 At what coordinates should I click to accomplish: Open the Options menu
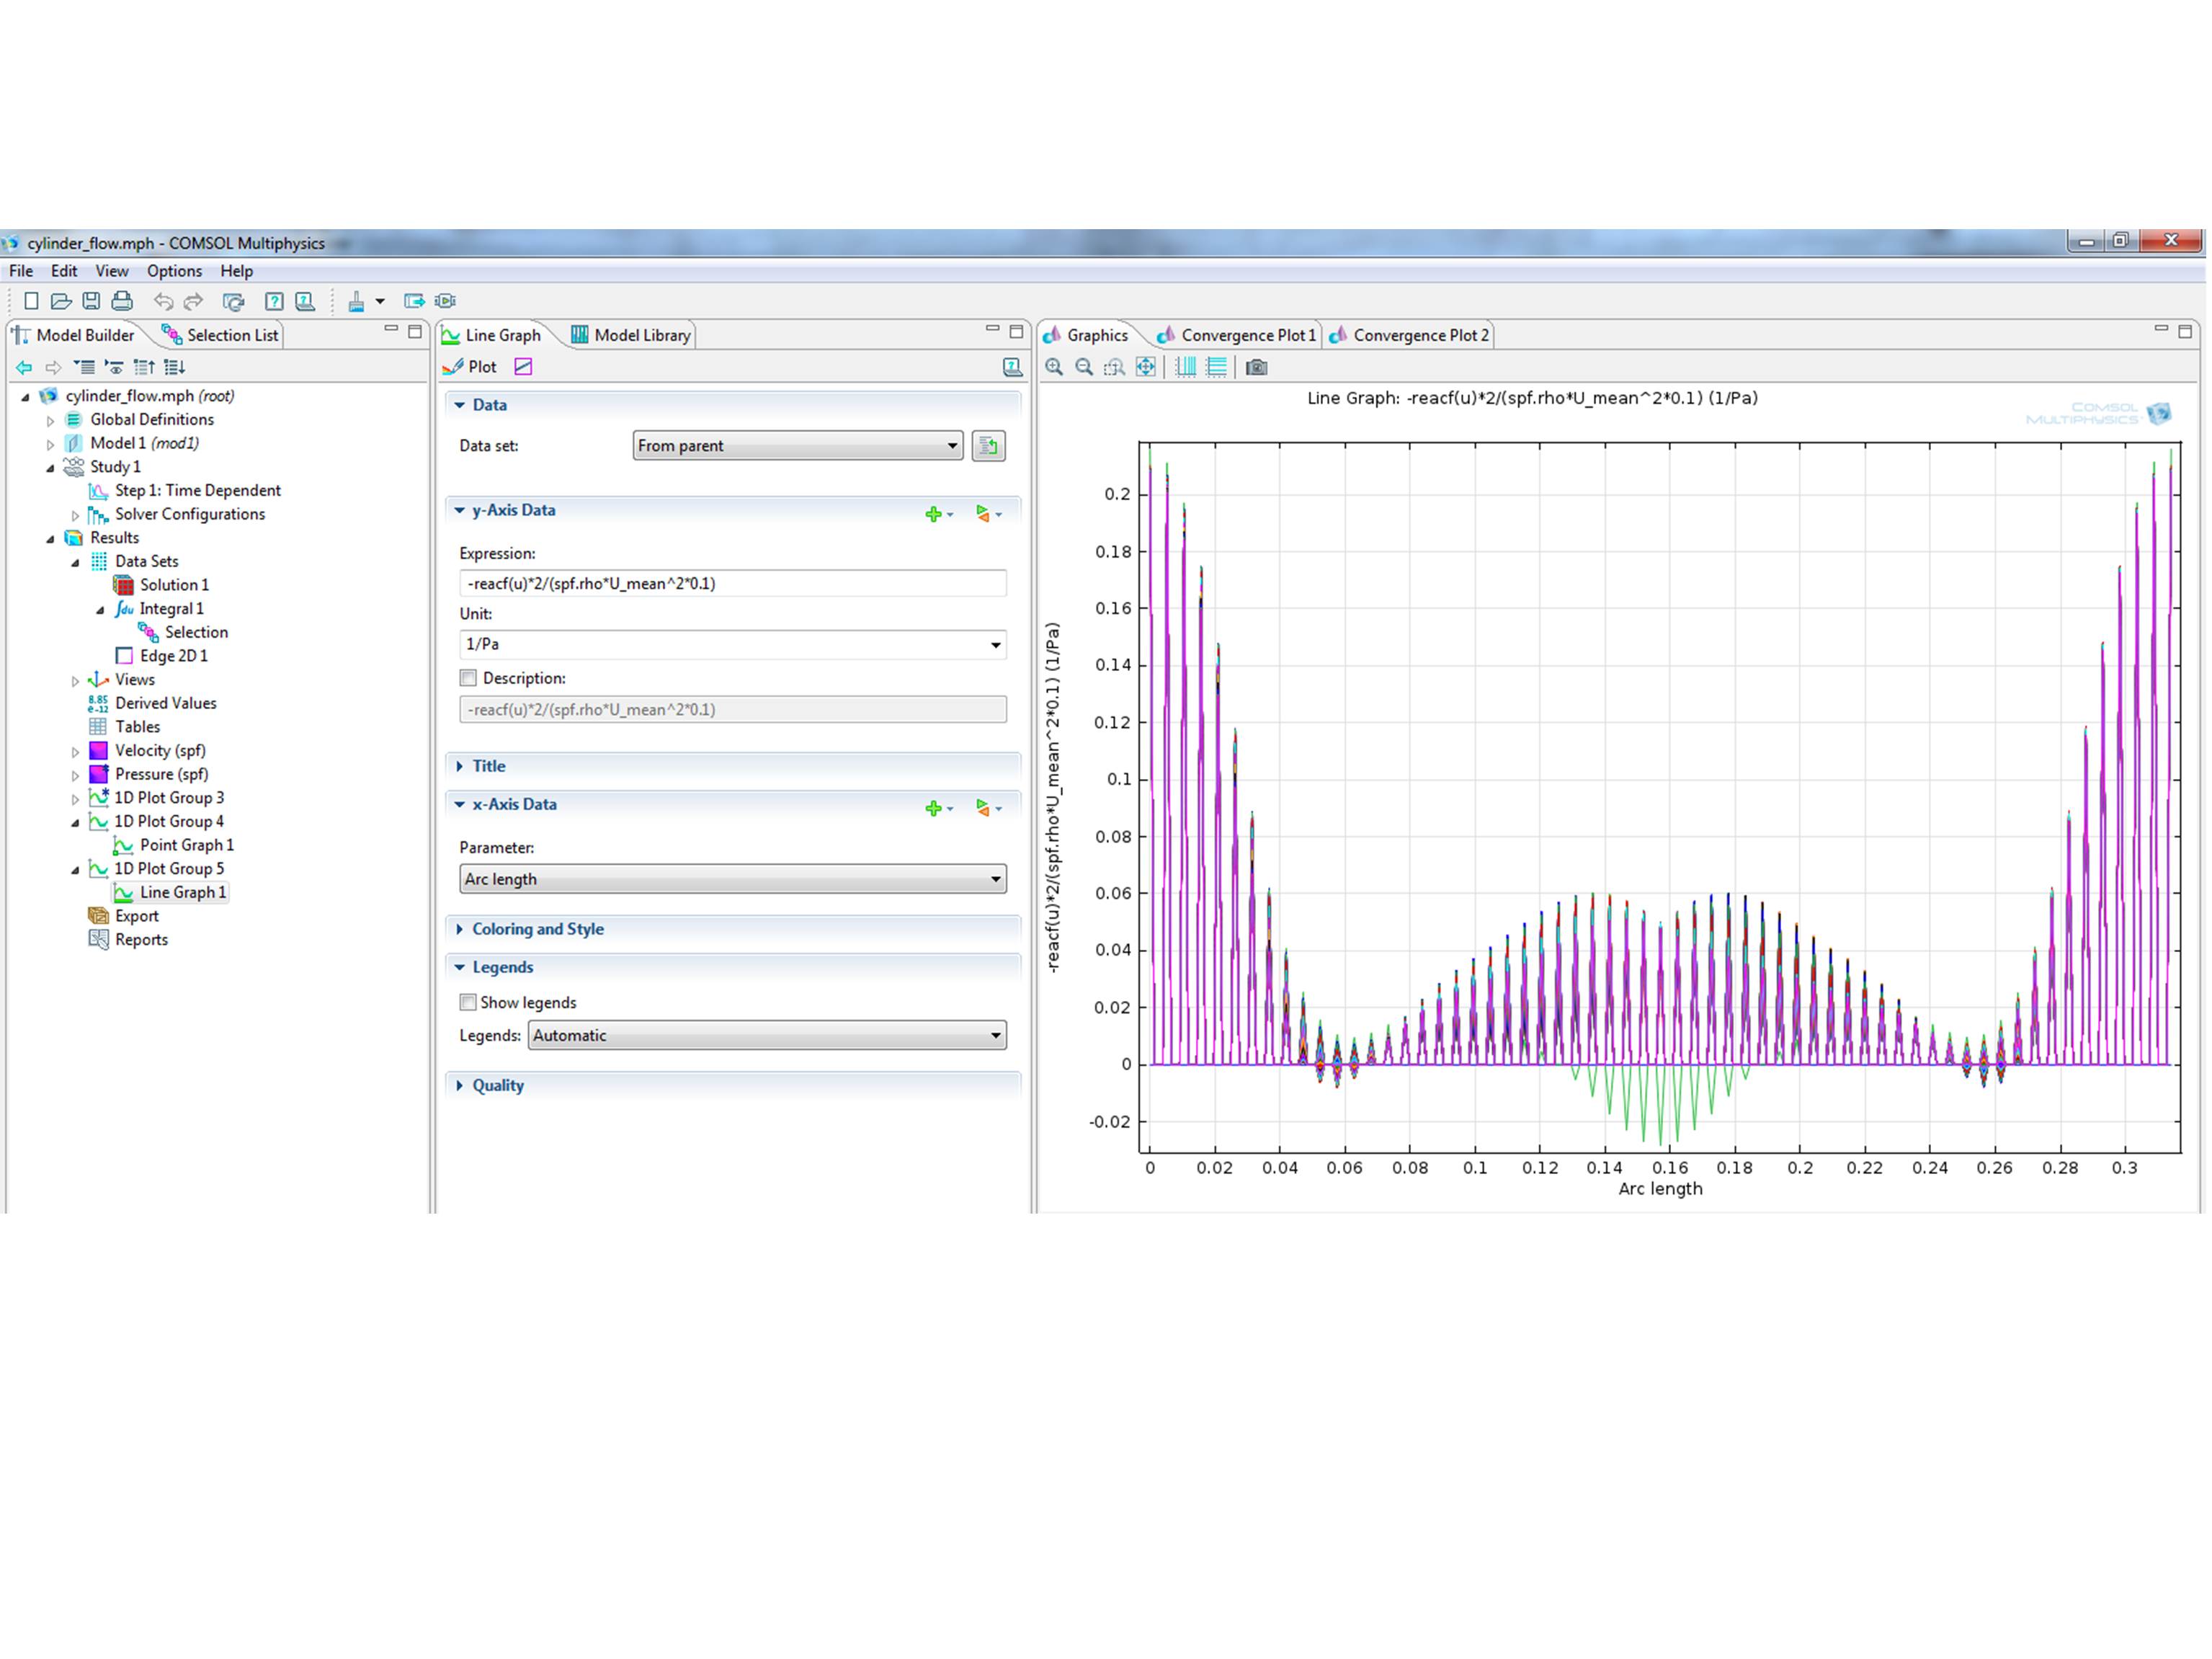pos(174,271)
